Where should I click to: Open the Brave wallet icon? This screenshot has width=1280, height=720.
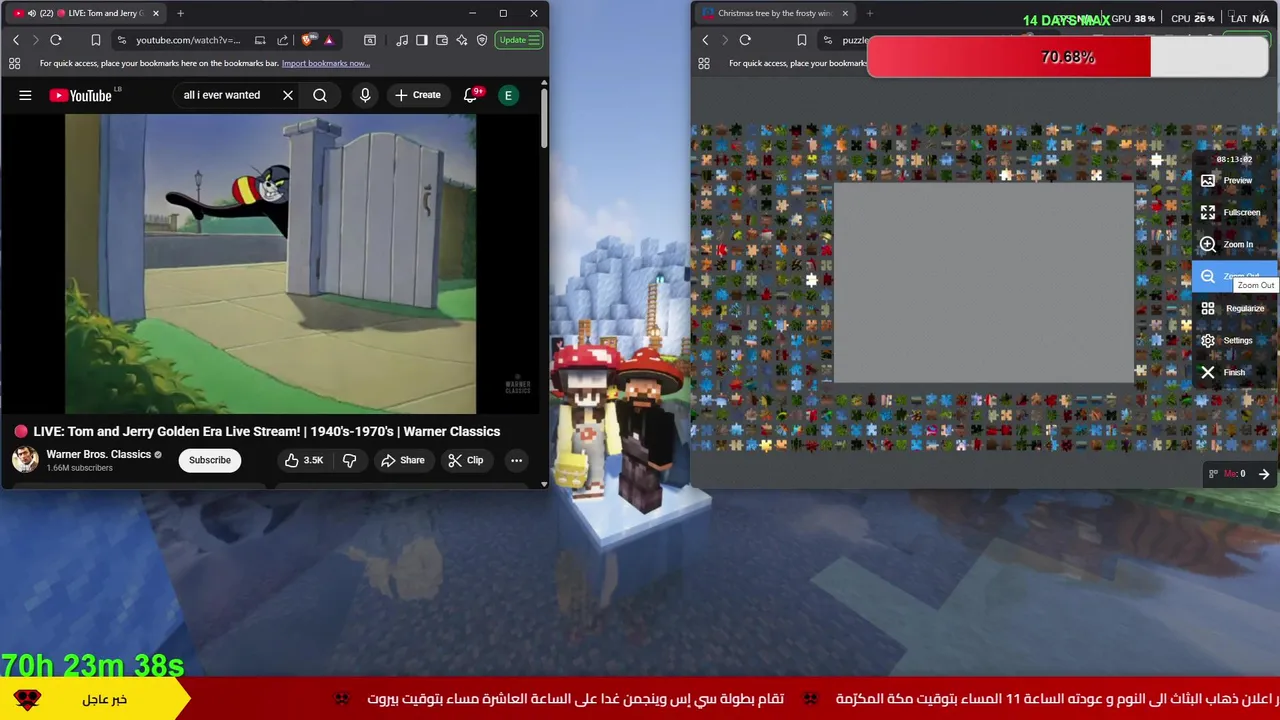(442, 40)
